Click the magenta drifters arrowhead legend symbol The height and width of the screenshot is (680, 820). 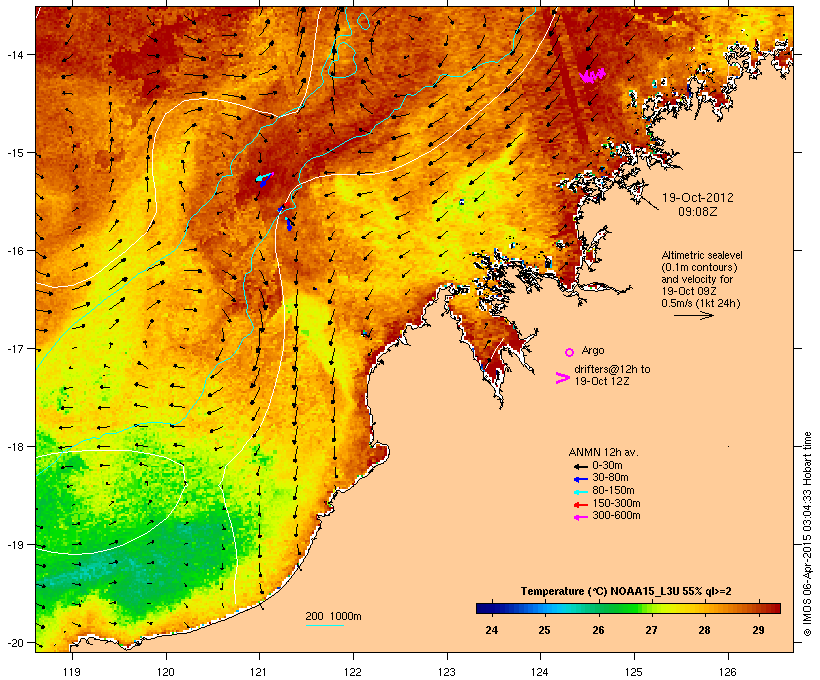click(x=563, y=378)
